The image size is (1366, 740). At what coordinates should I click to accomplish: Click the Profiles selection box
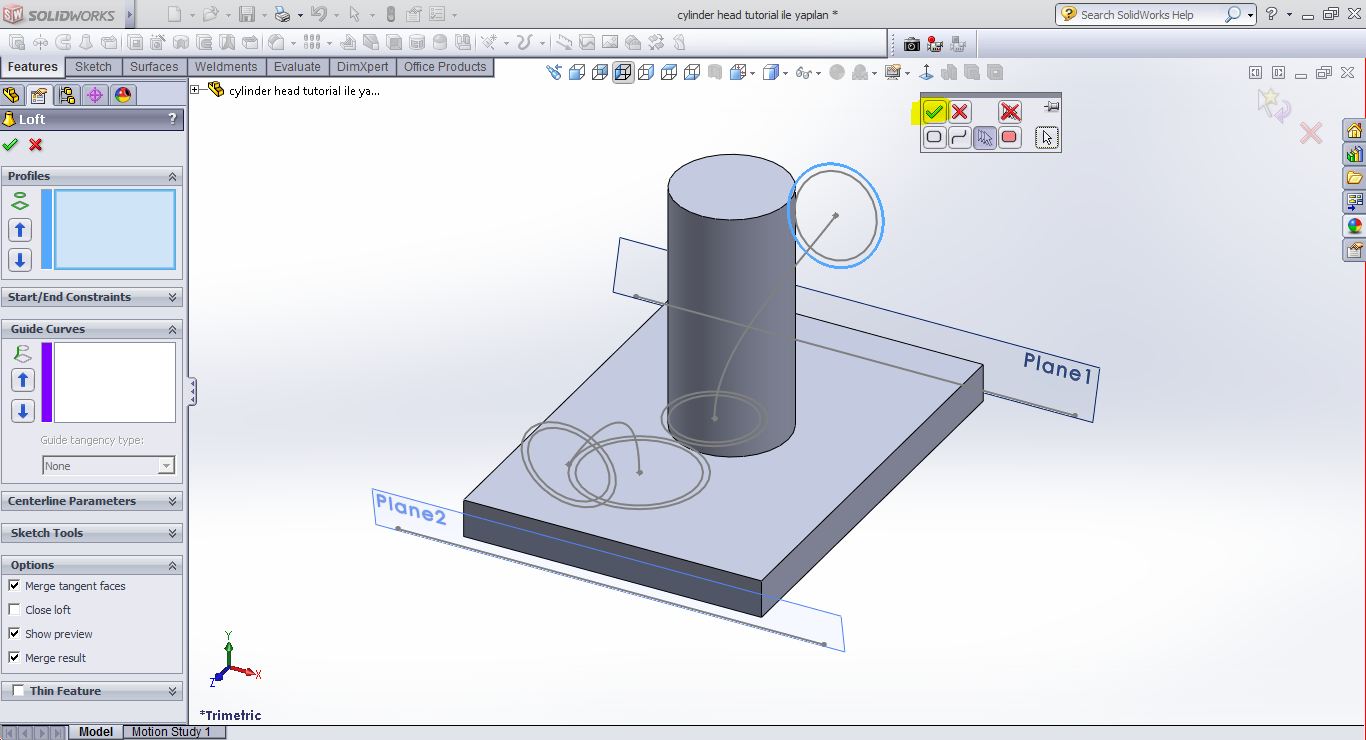pos(115,230)
